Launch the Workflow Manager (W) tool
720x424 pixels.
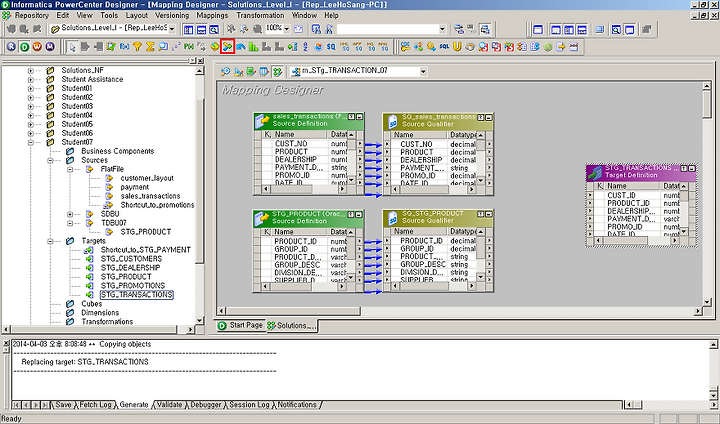click(37, 46)
